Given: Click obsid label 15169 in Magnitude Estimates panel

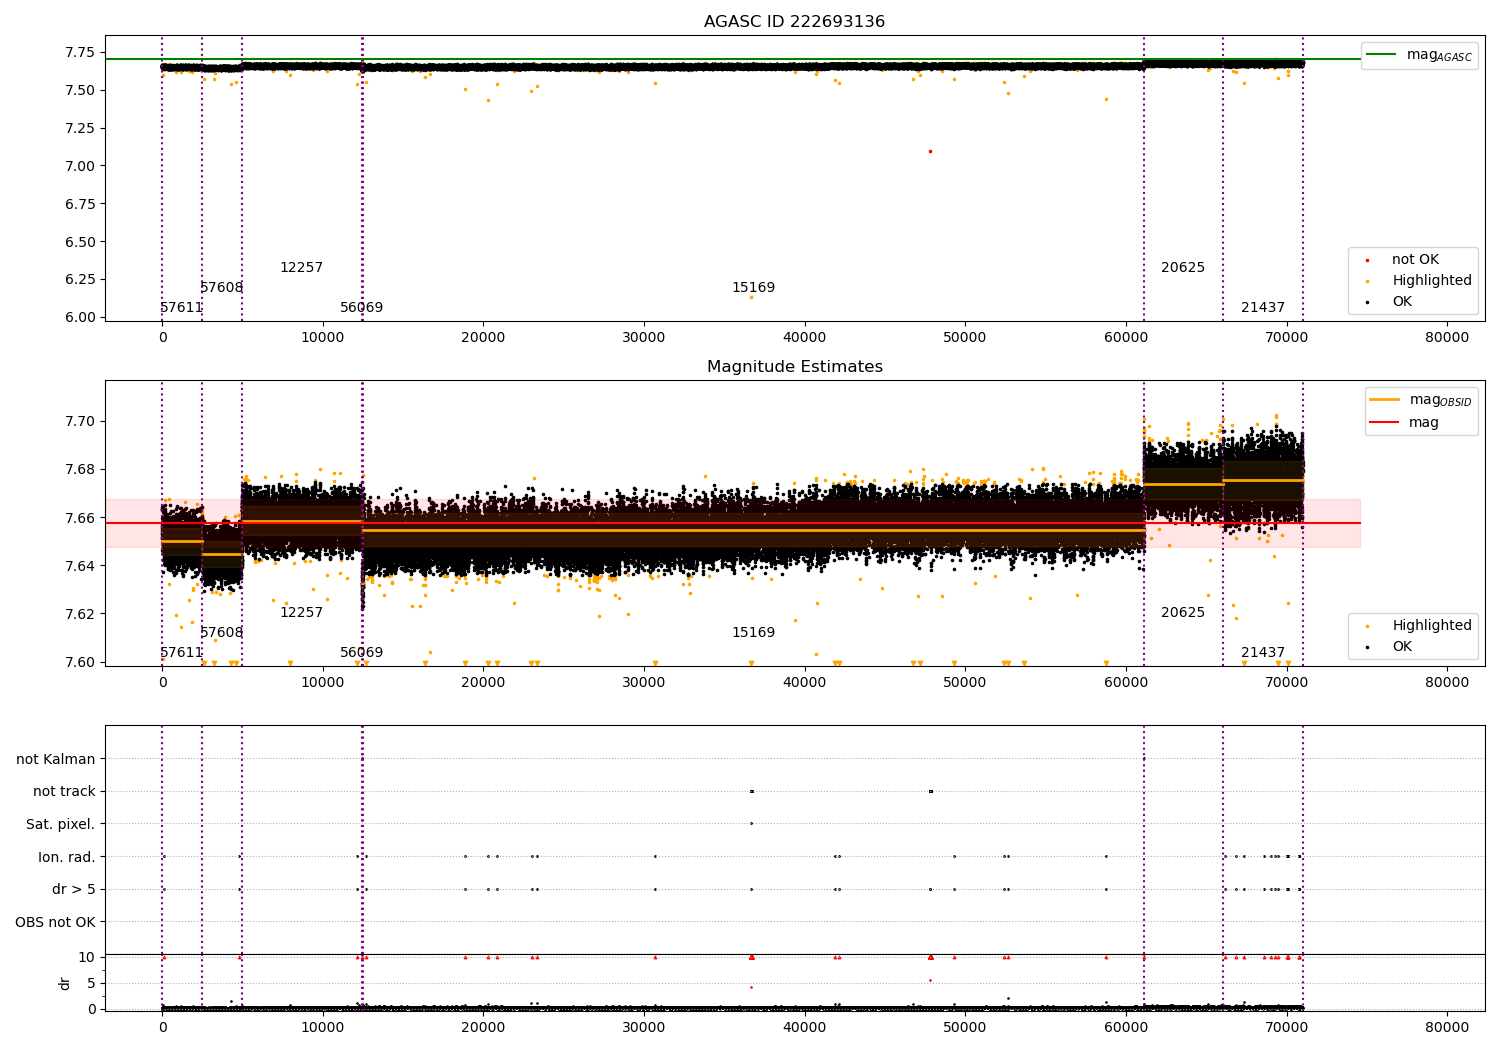Looking at the screenshot, I should pos(753,633).
